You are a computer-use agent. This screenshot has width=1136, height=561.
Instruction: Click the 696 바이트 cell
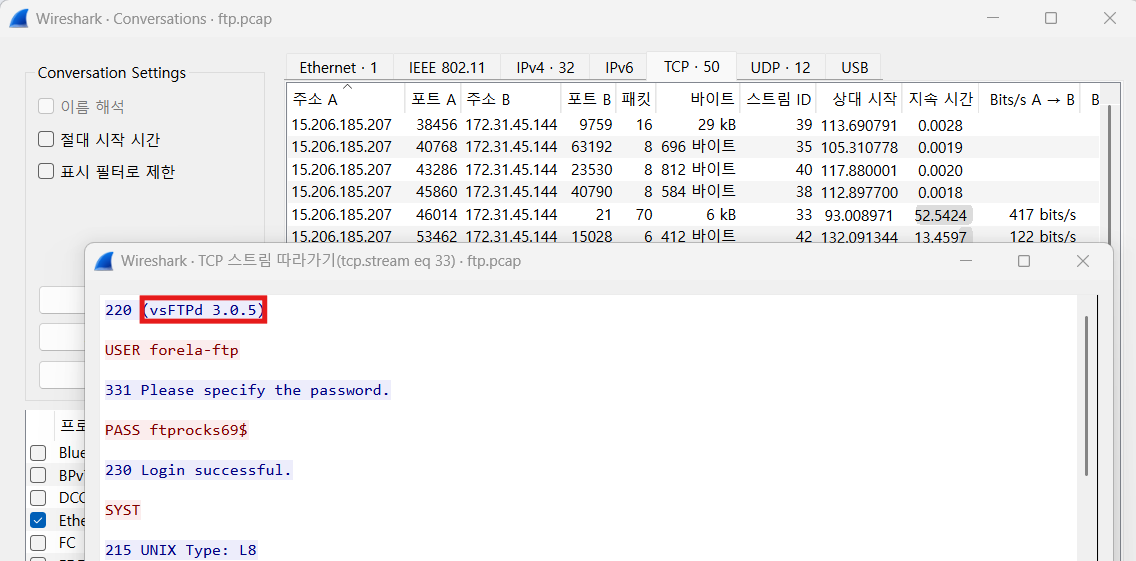coord(698,147)
